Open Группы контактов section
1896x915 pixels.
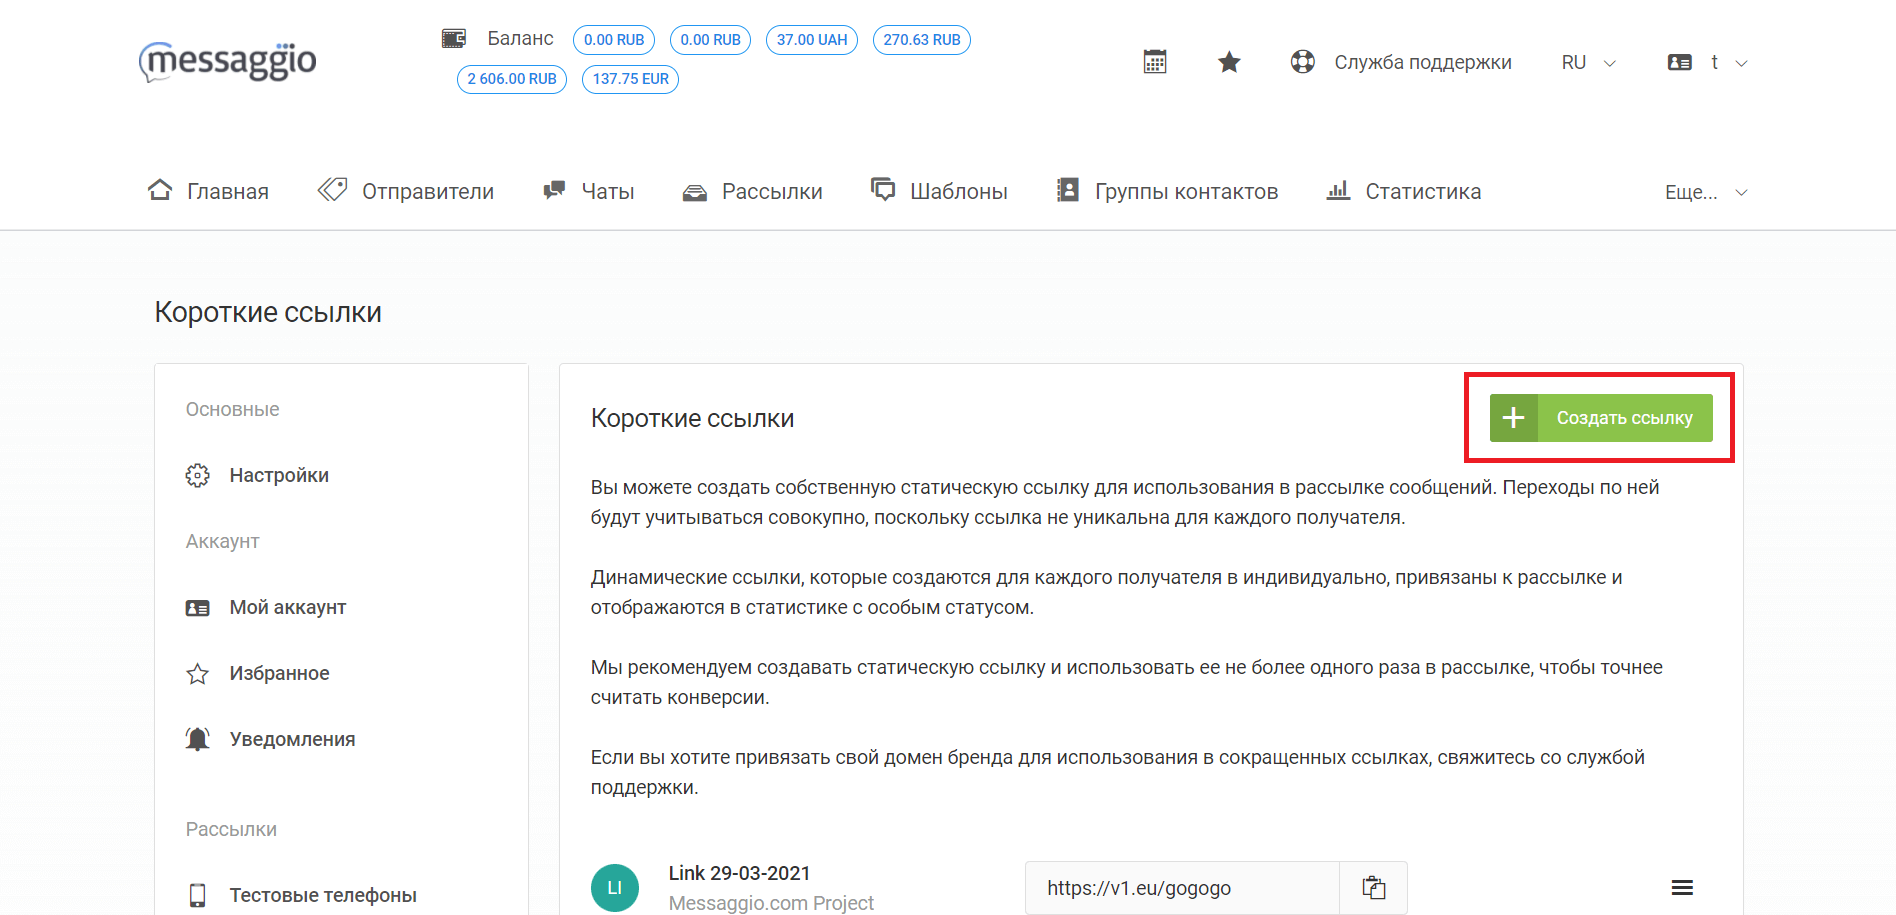[1186, 191]
